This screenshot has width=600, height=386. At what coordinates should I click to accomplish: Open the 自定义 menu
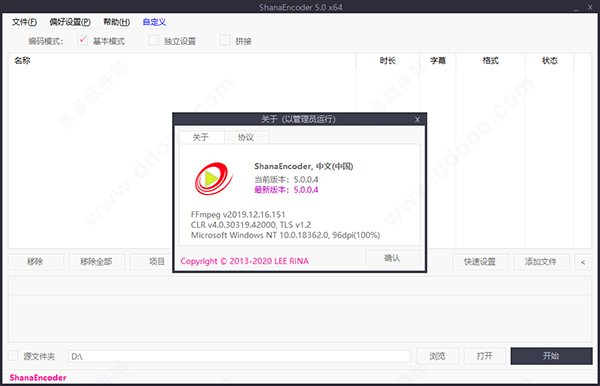click(x=154, y=22)
